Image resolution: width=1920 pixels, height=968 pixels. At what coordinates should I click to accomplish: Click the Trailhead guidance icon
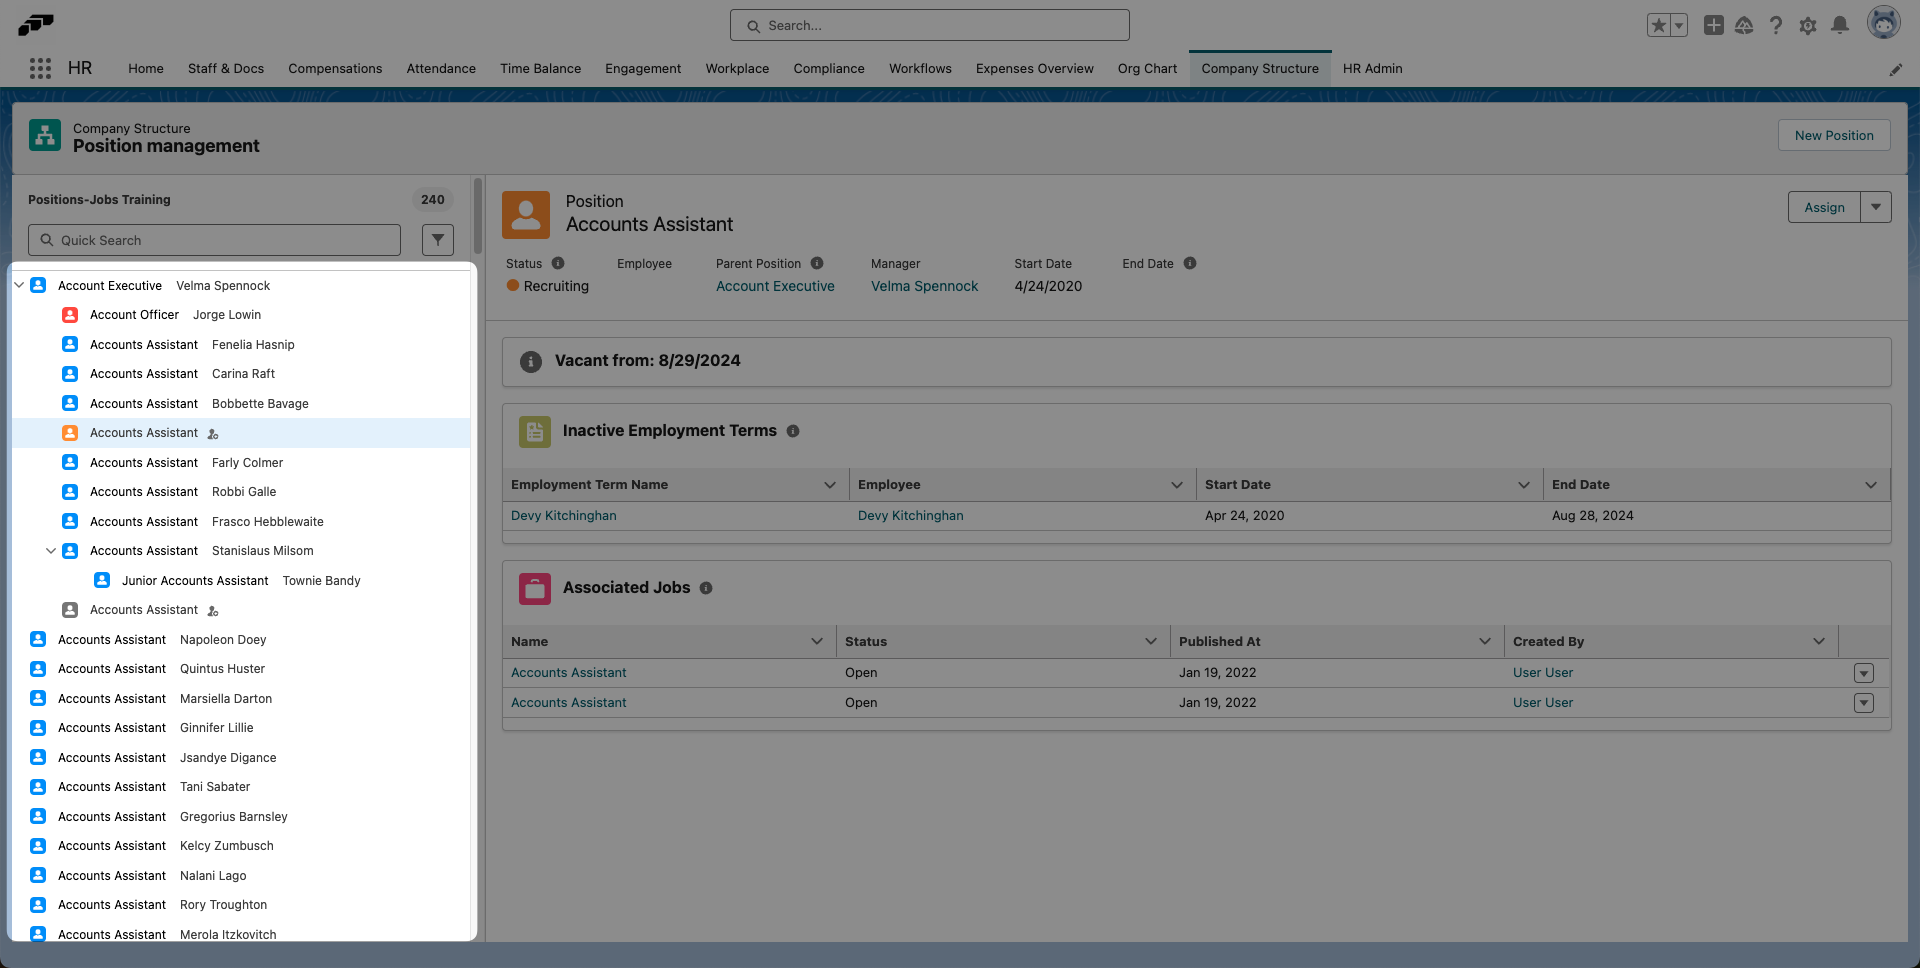[x=1745, y=26]
